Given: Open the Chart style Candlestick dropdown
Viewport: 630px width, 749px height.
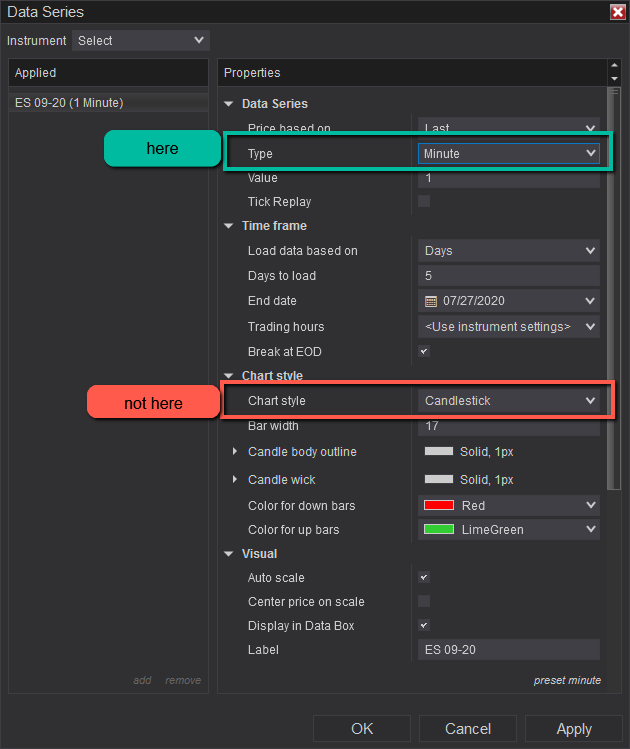Looking at the screenshot, I should click(x=508, y=401).
